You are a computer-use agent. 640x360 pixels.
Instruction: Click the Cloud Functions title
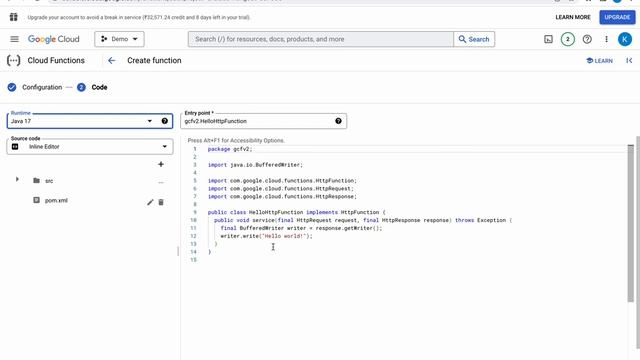(56, 60)
